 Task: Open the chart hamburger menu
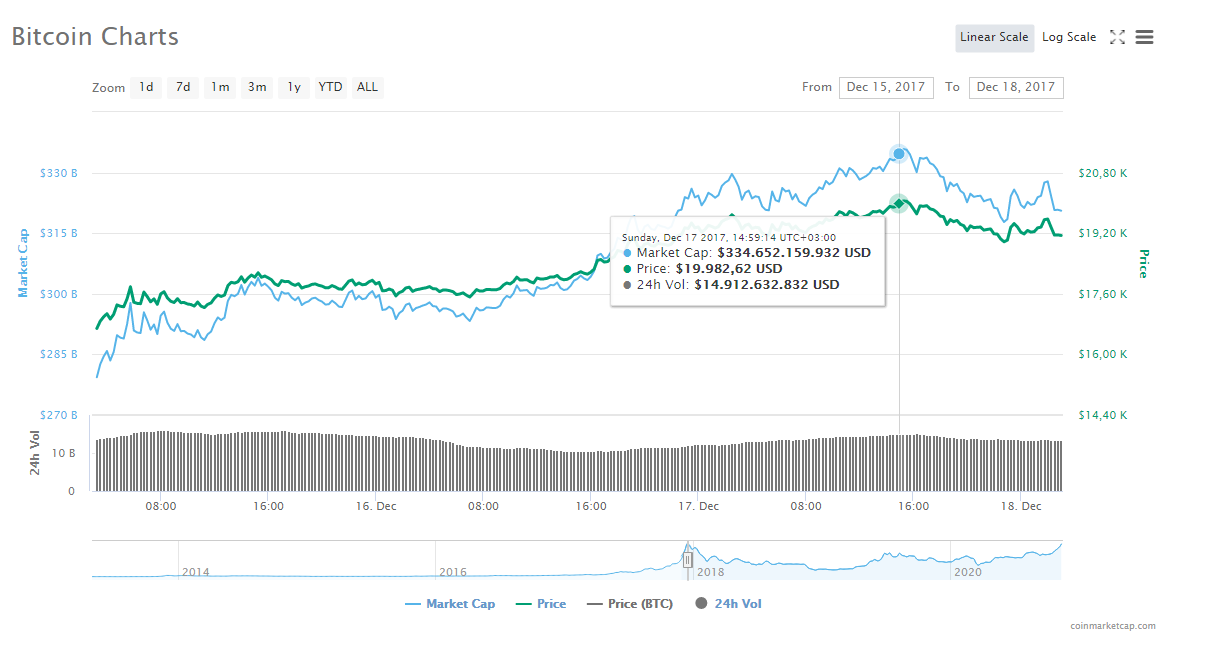(x=1145, y=37)
